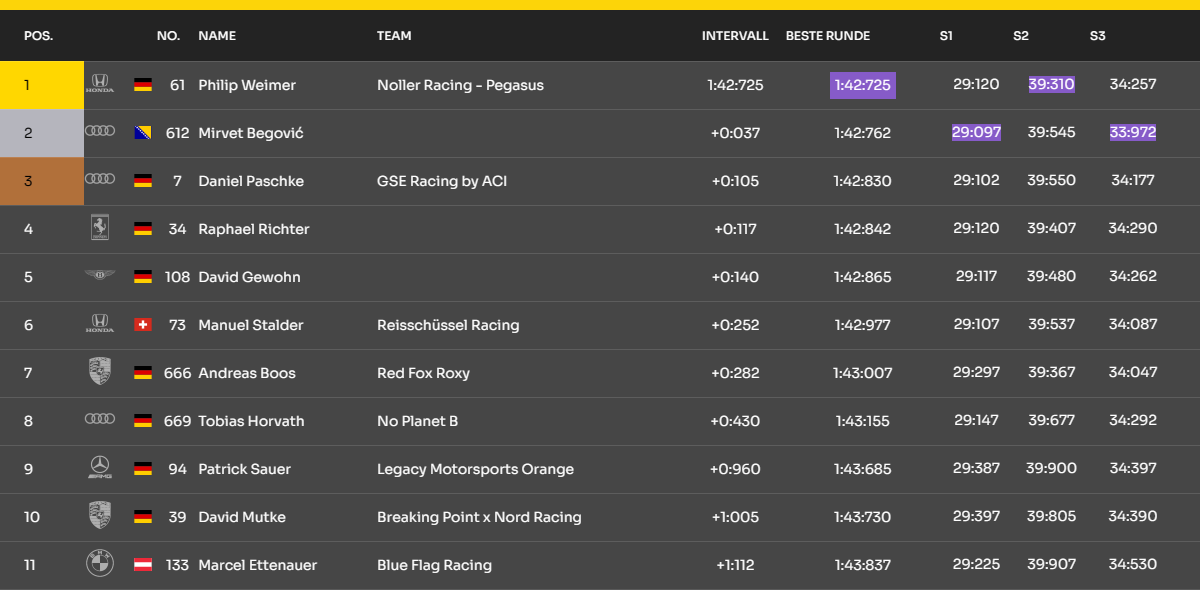The image size is (1200, 590).
Task: Click the Bosnian flag next to Mirvet Begović
Action: (x=143, y=133)
